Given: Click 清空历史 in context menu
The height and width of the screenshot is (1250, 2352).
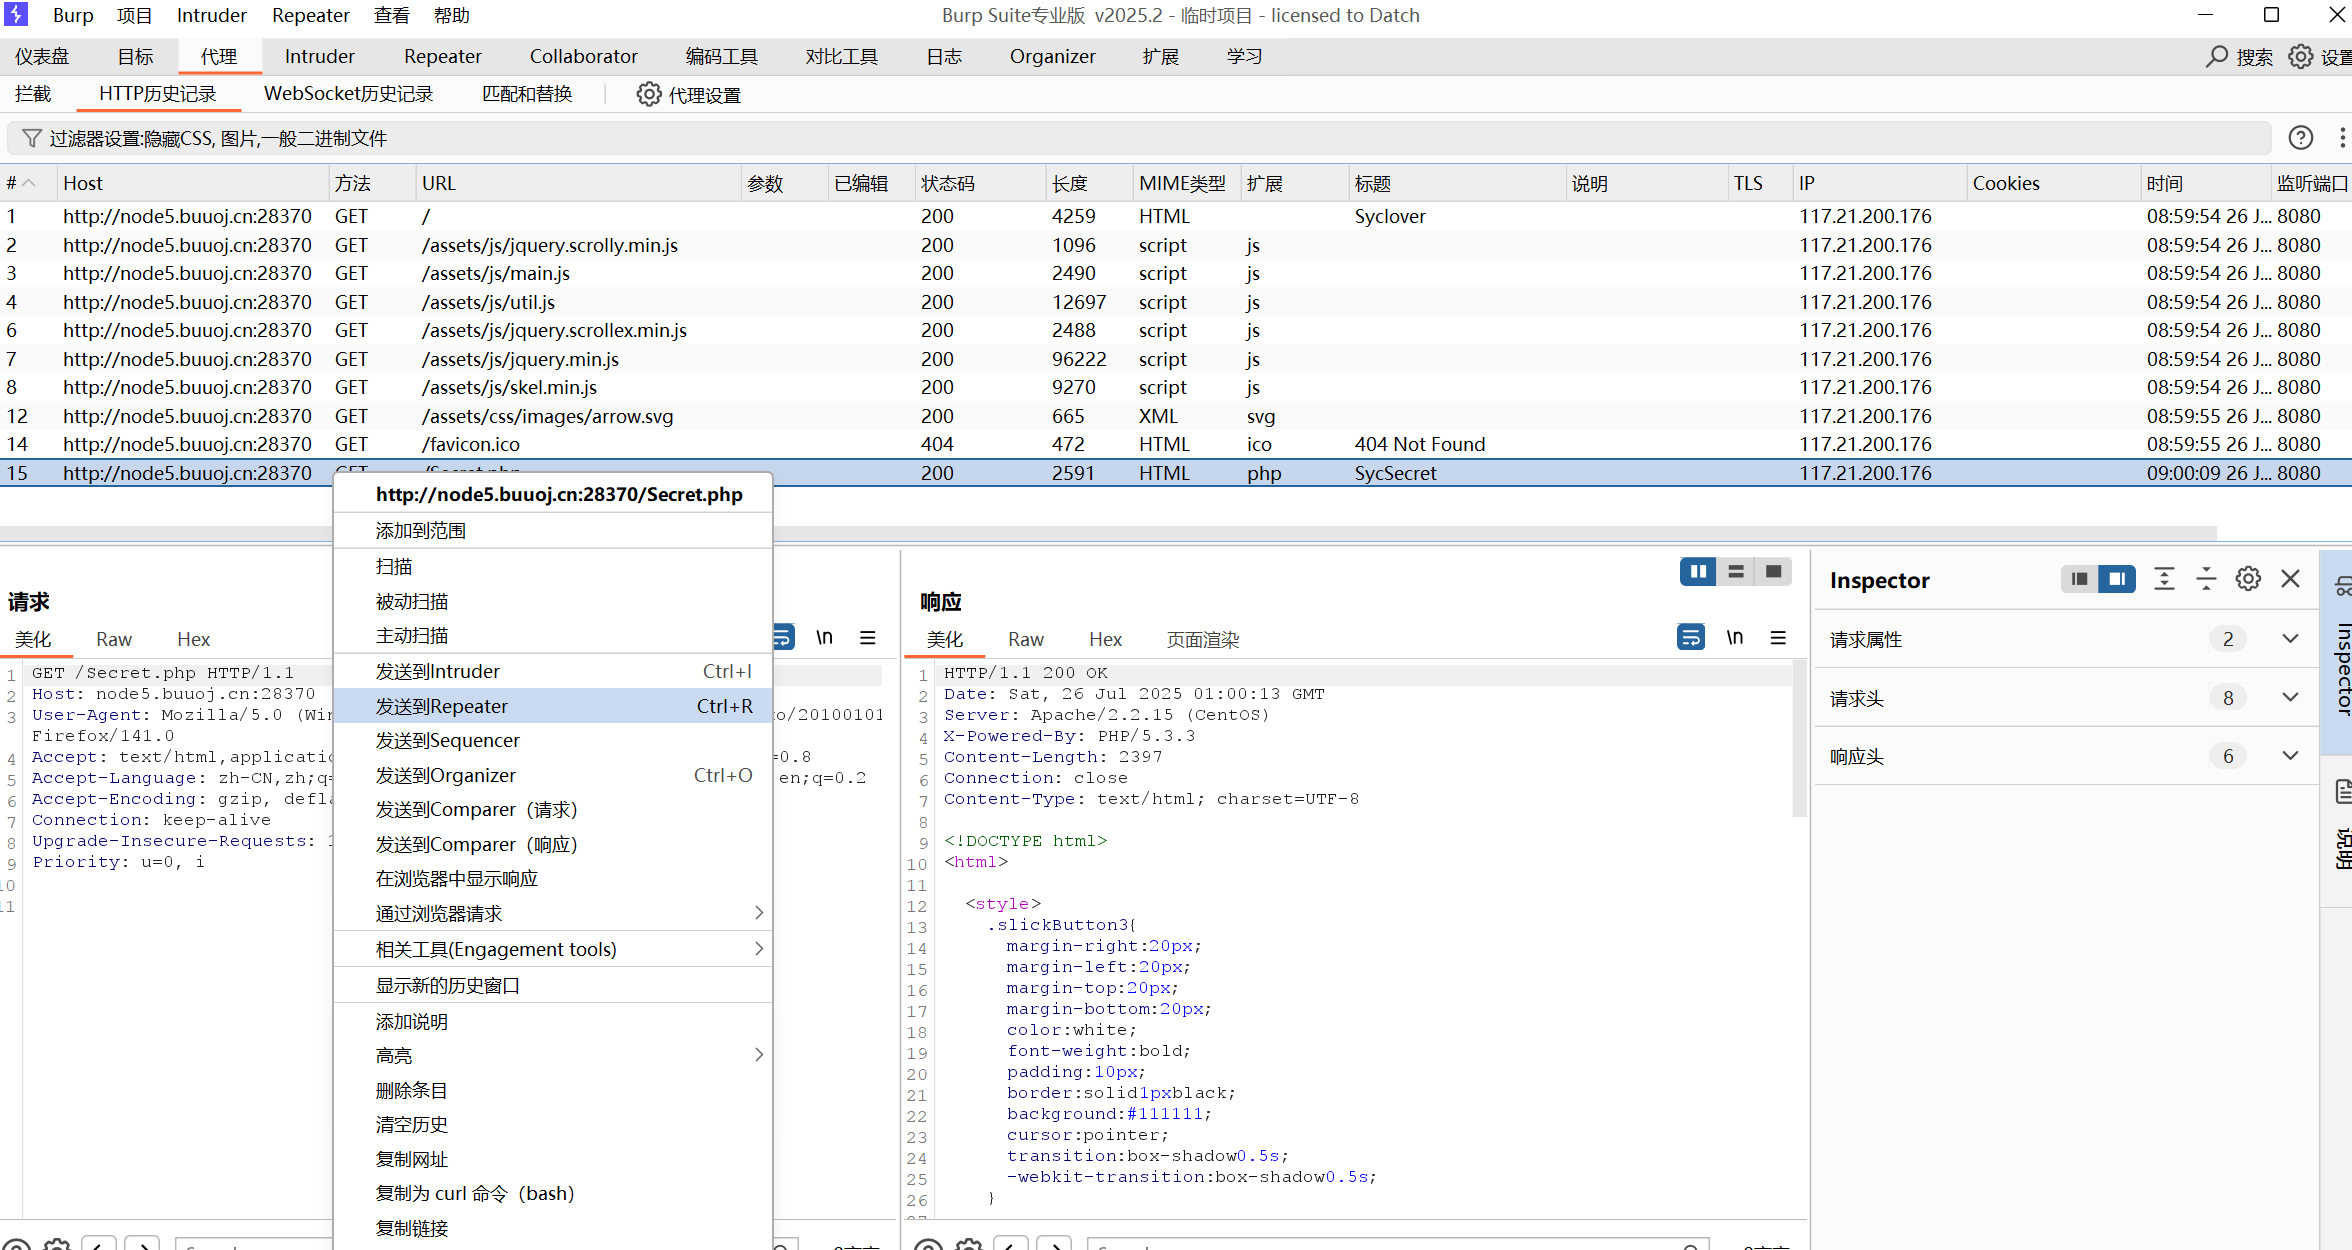Looking at the screenshot, I should 553,1124.
